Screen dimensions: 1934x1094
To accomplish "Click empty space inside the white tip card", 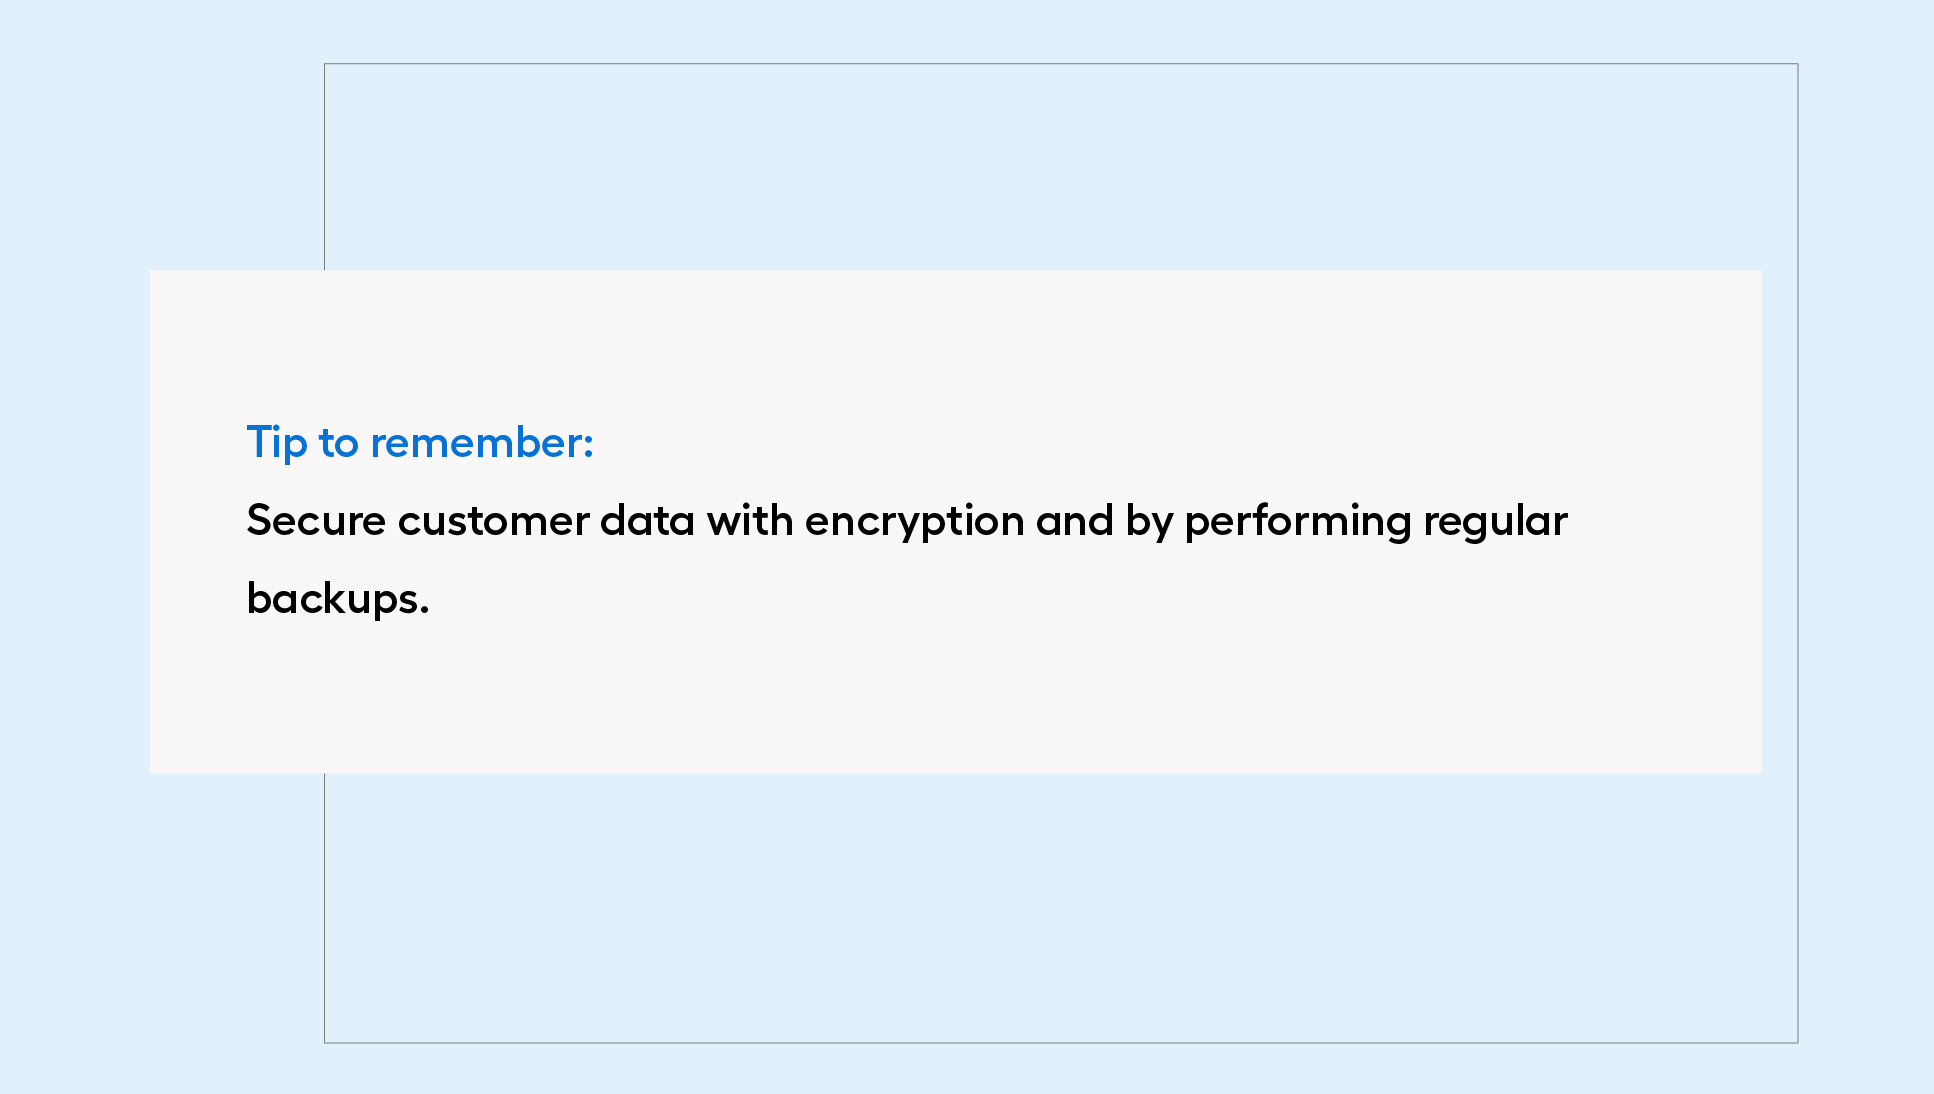I will tap(1100, 680).
